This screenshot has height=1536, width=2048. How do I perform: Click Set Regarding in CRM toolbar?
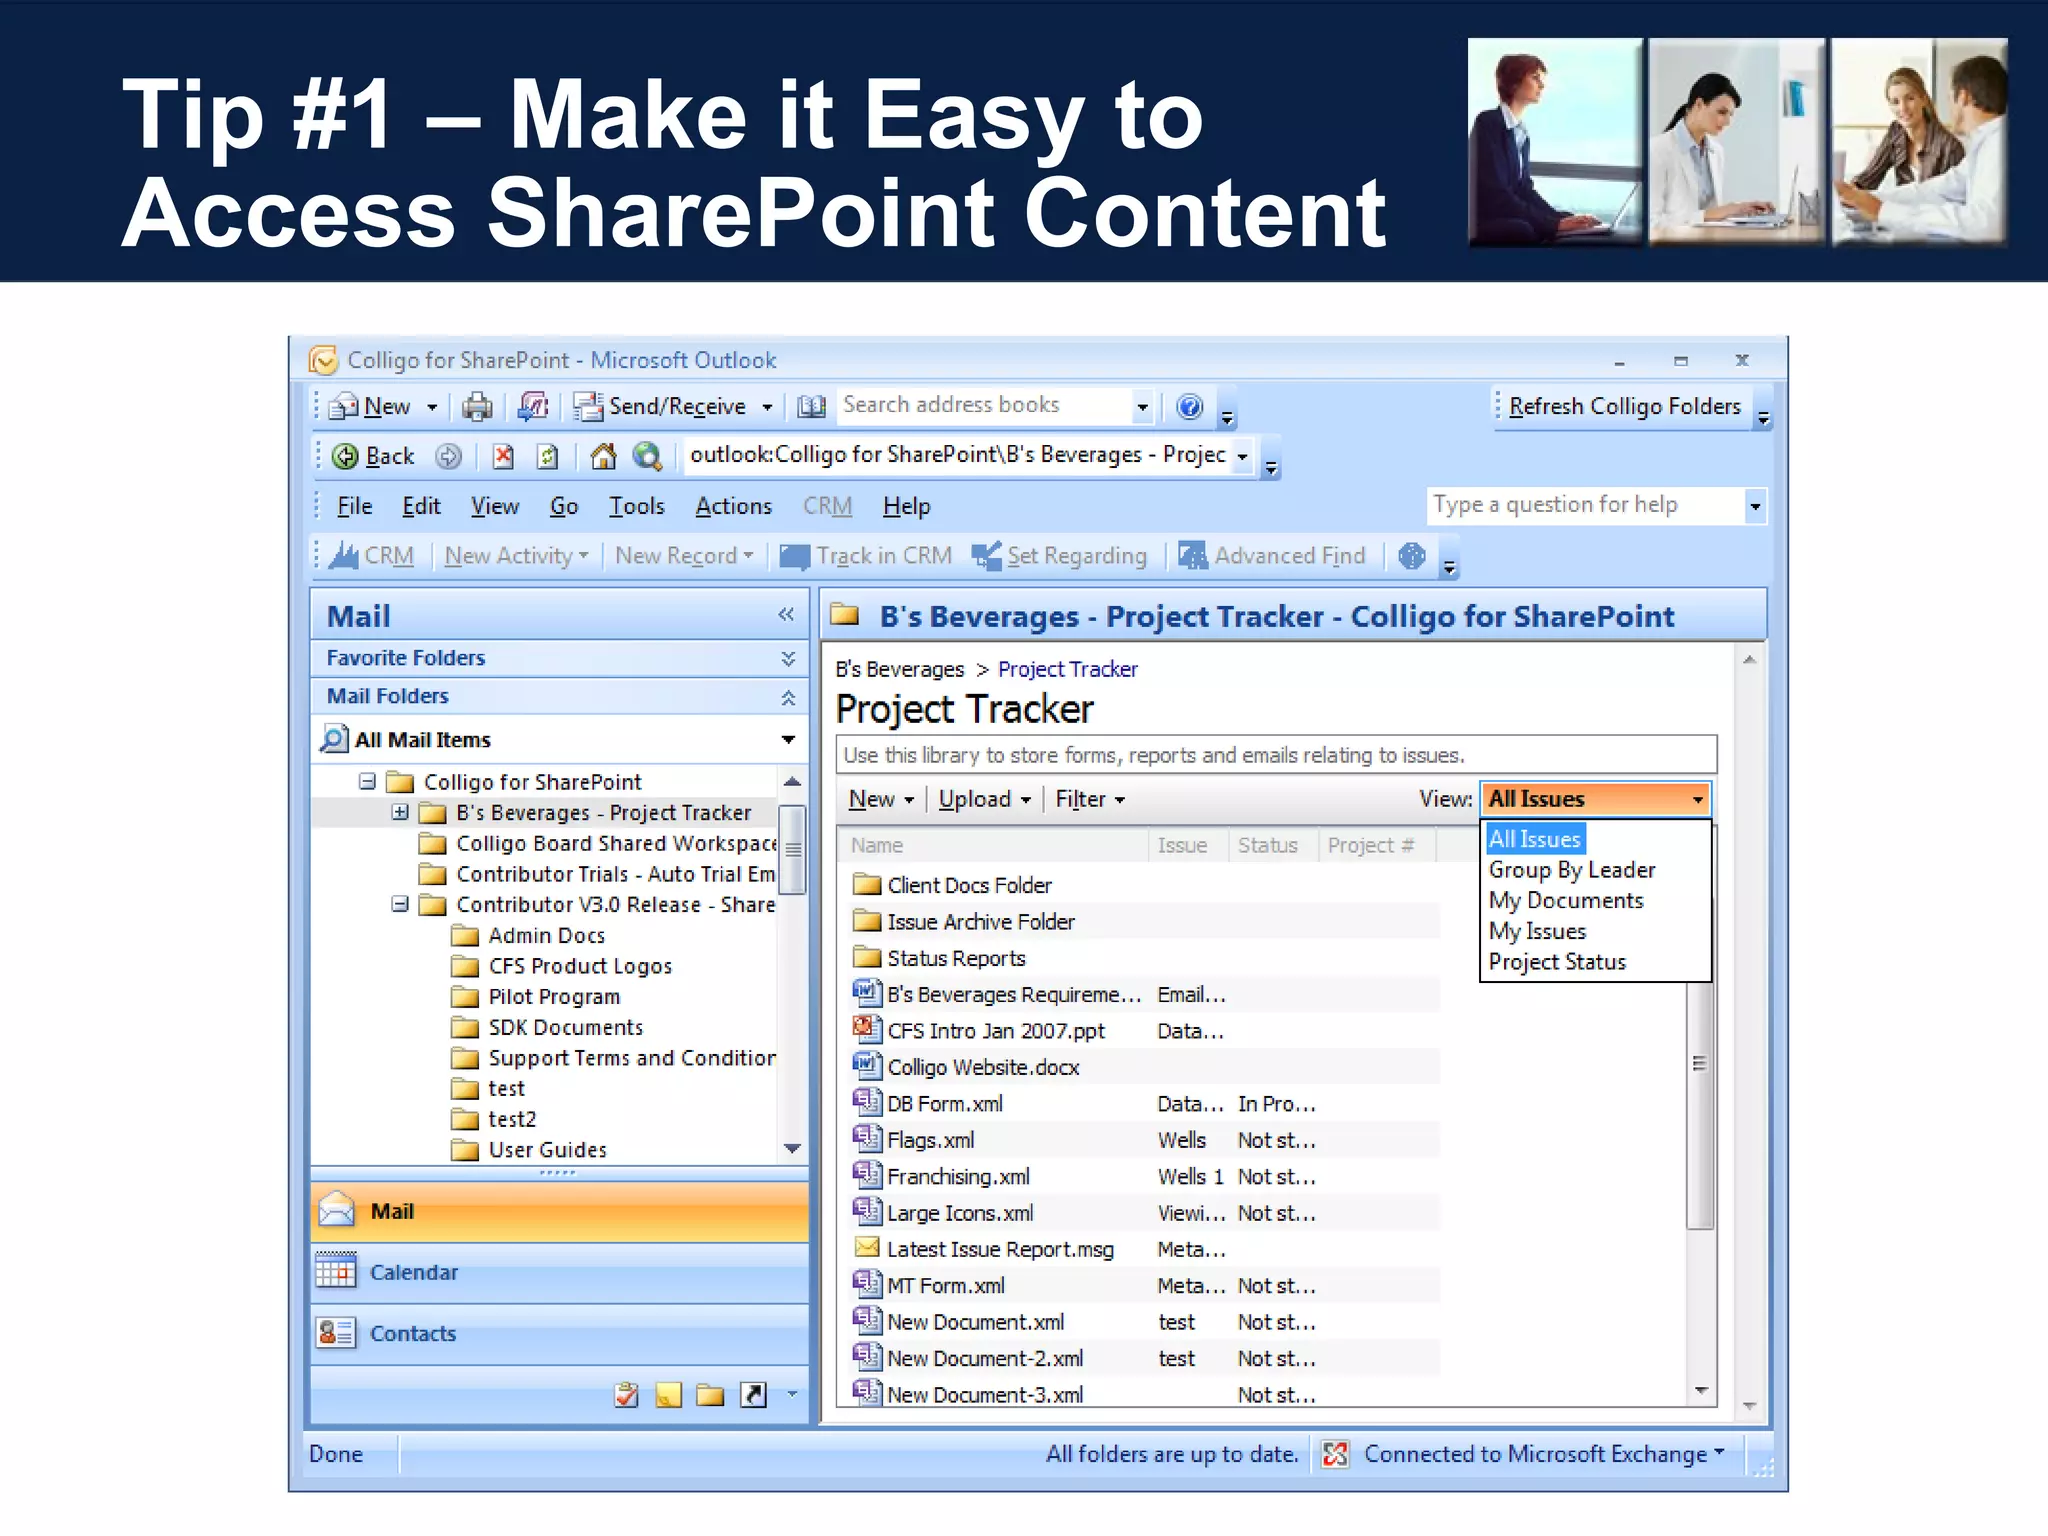coord(1061,556)
